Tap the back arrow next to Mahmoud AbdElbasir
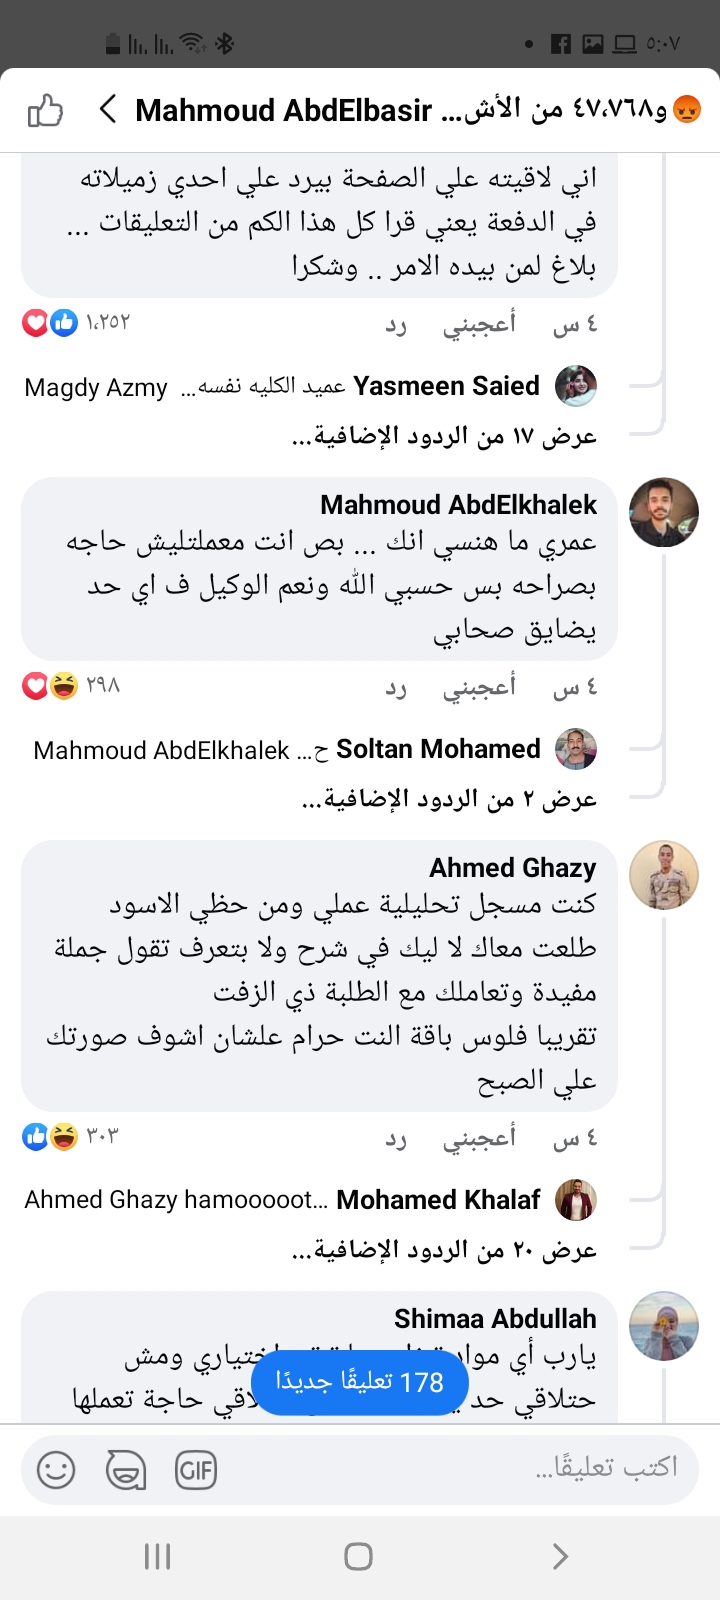Viewport: 720px width, 1600px height. [x=107, y=110]
